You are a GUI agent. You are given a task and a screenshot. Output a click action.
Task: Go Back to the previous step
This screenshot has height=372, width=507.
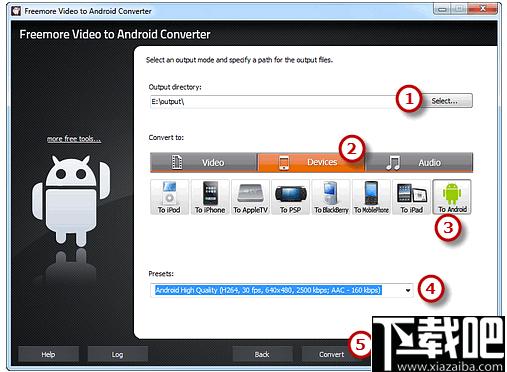(262, 354)
